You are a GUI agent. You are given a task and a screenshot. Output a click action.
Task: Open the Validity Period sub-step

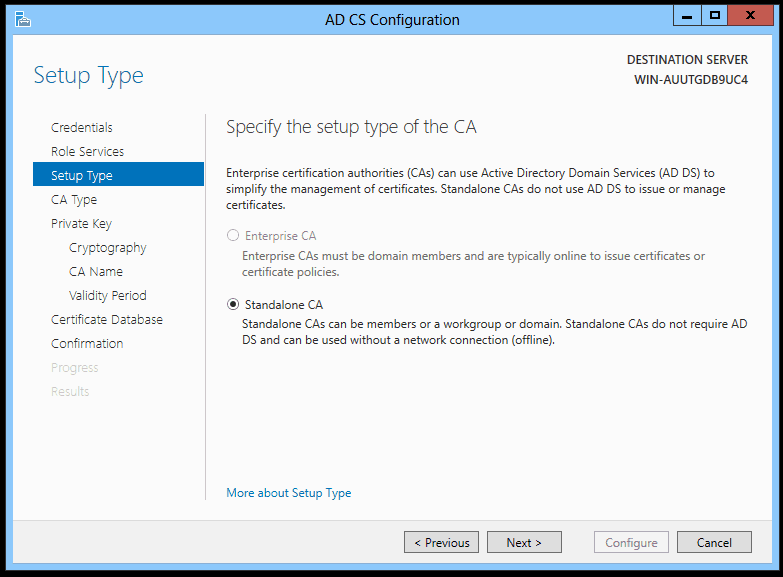click(x=108, y=295)
